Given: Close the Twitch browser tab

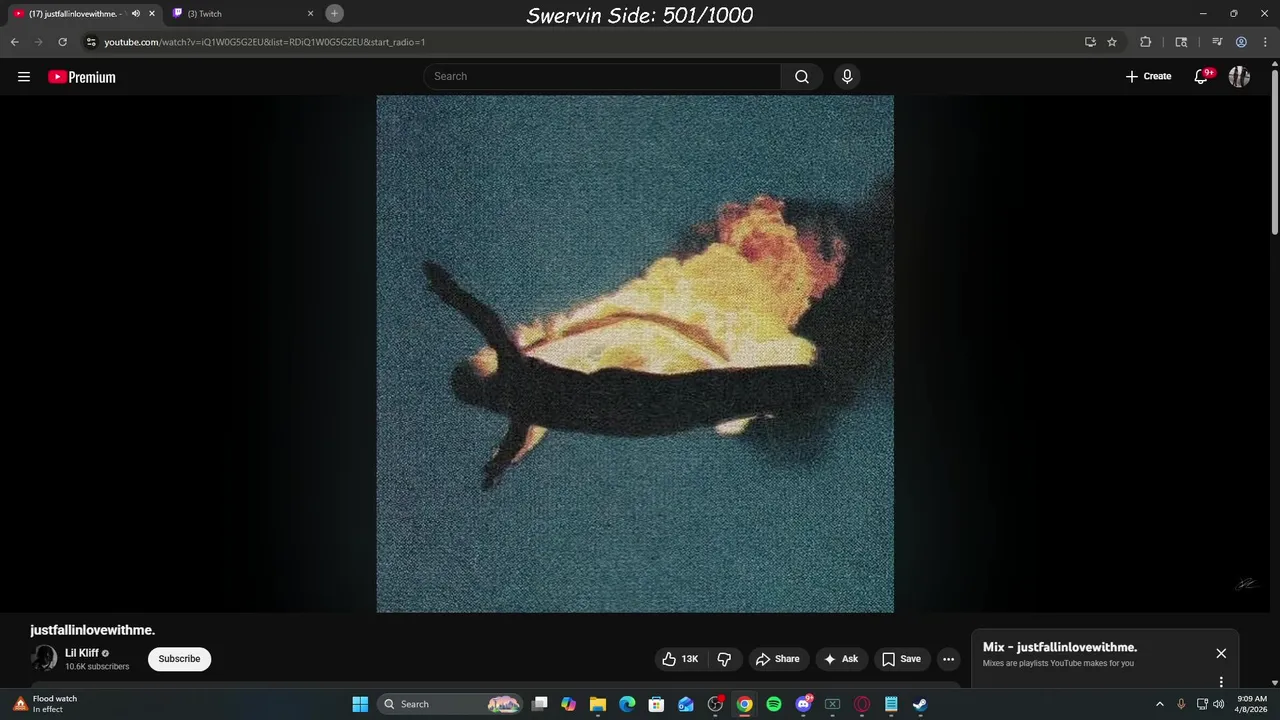Looking at the screenshot, I should [310, 14].
